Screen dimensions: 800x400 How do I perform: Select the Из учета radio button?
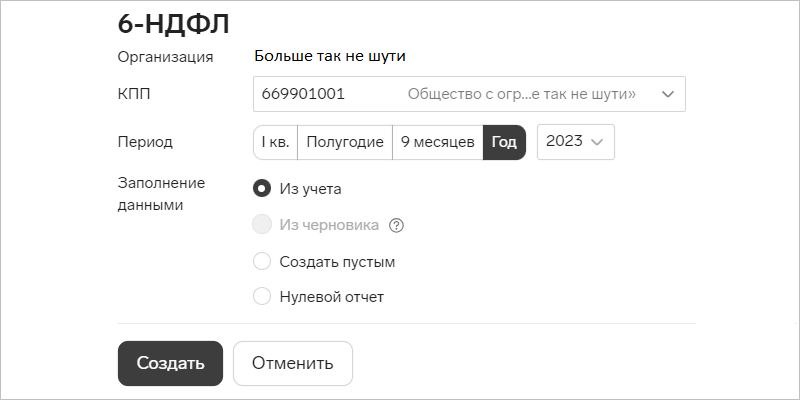tap(262, 189)
